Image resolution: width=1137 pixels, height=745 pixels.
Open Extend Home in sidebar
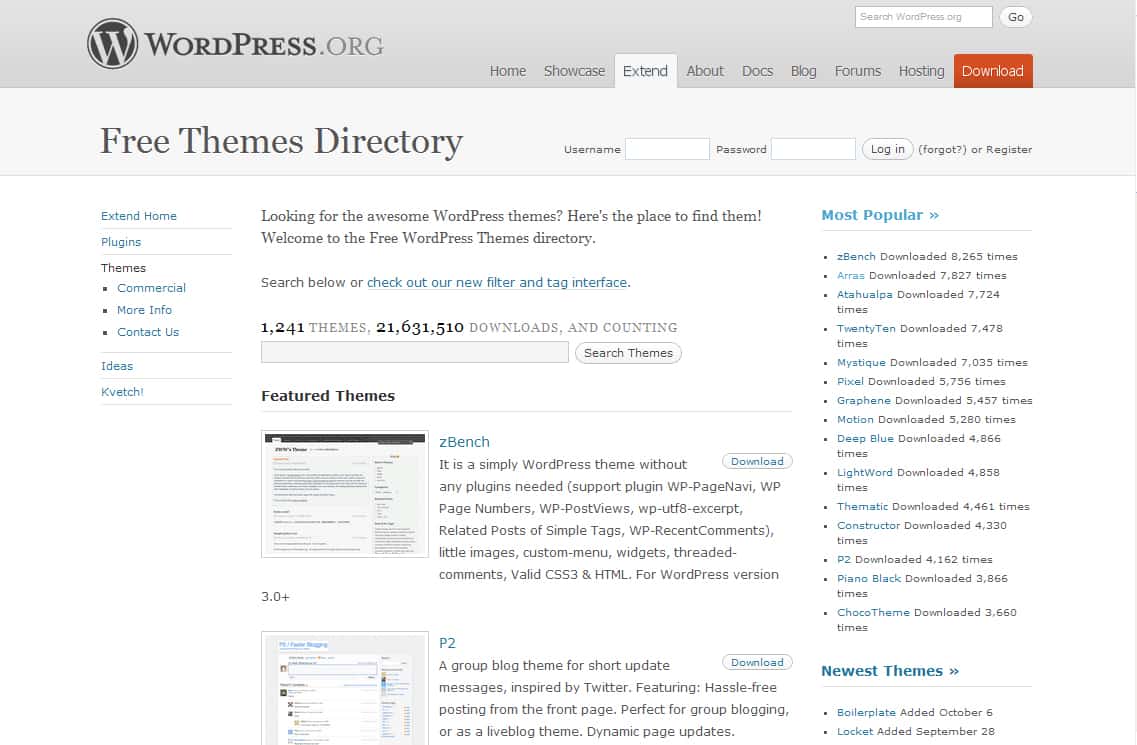click(138, 216)
